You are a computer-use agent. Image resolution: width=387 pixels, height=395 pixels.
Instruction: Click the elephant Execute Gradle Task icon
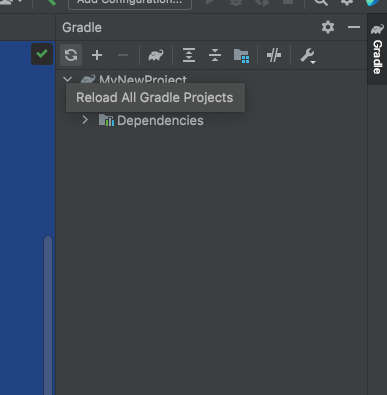click(156, 55)
